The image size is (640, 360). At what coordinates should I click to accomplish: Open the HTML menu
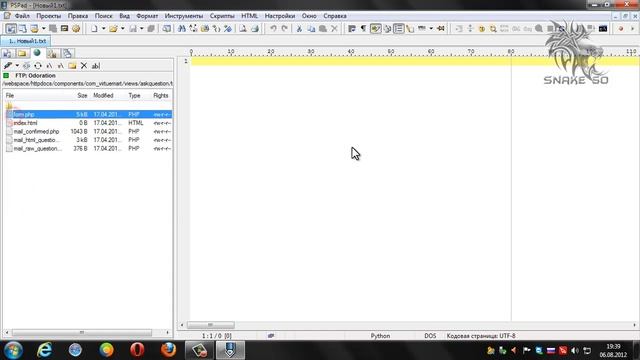(x=249, y=16)
